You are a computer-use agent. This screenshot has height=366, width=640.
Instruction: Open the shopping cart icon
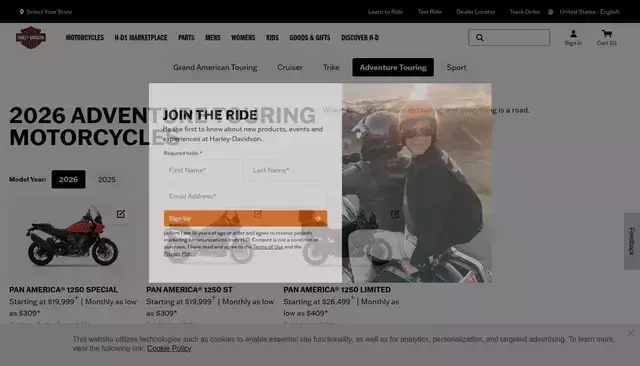pos(607,38)
